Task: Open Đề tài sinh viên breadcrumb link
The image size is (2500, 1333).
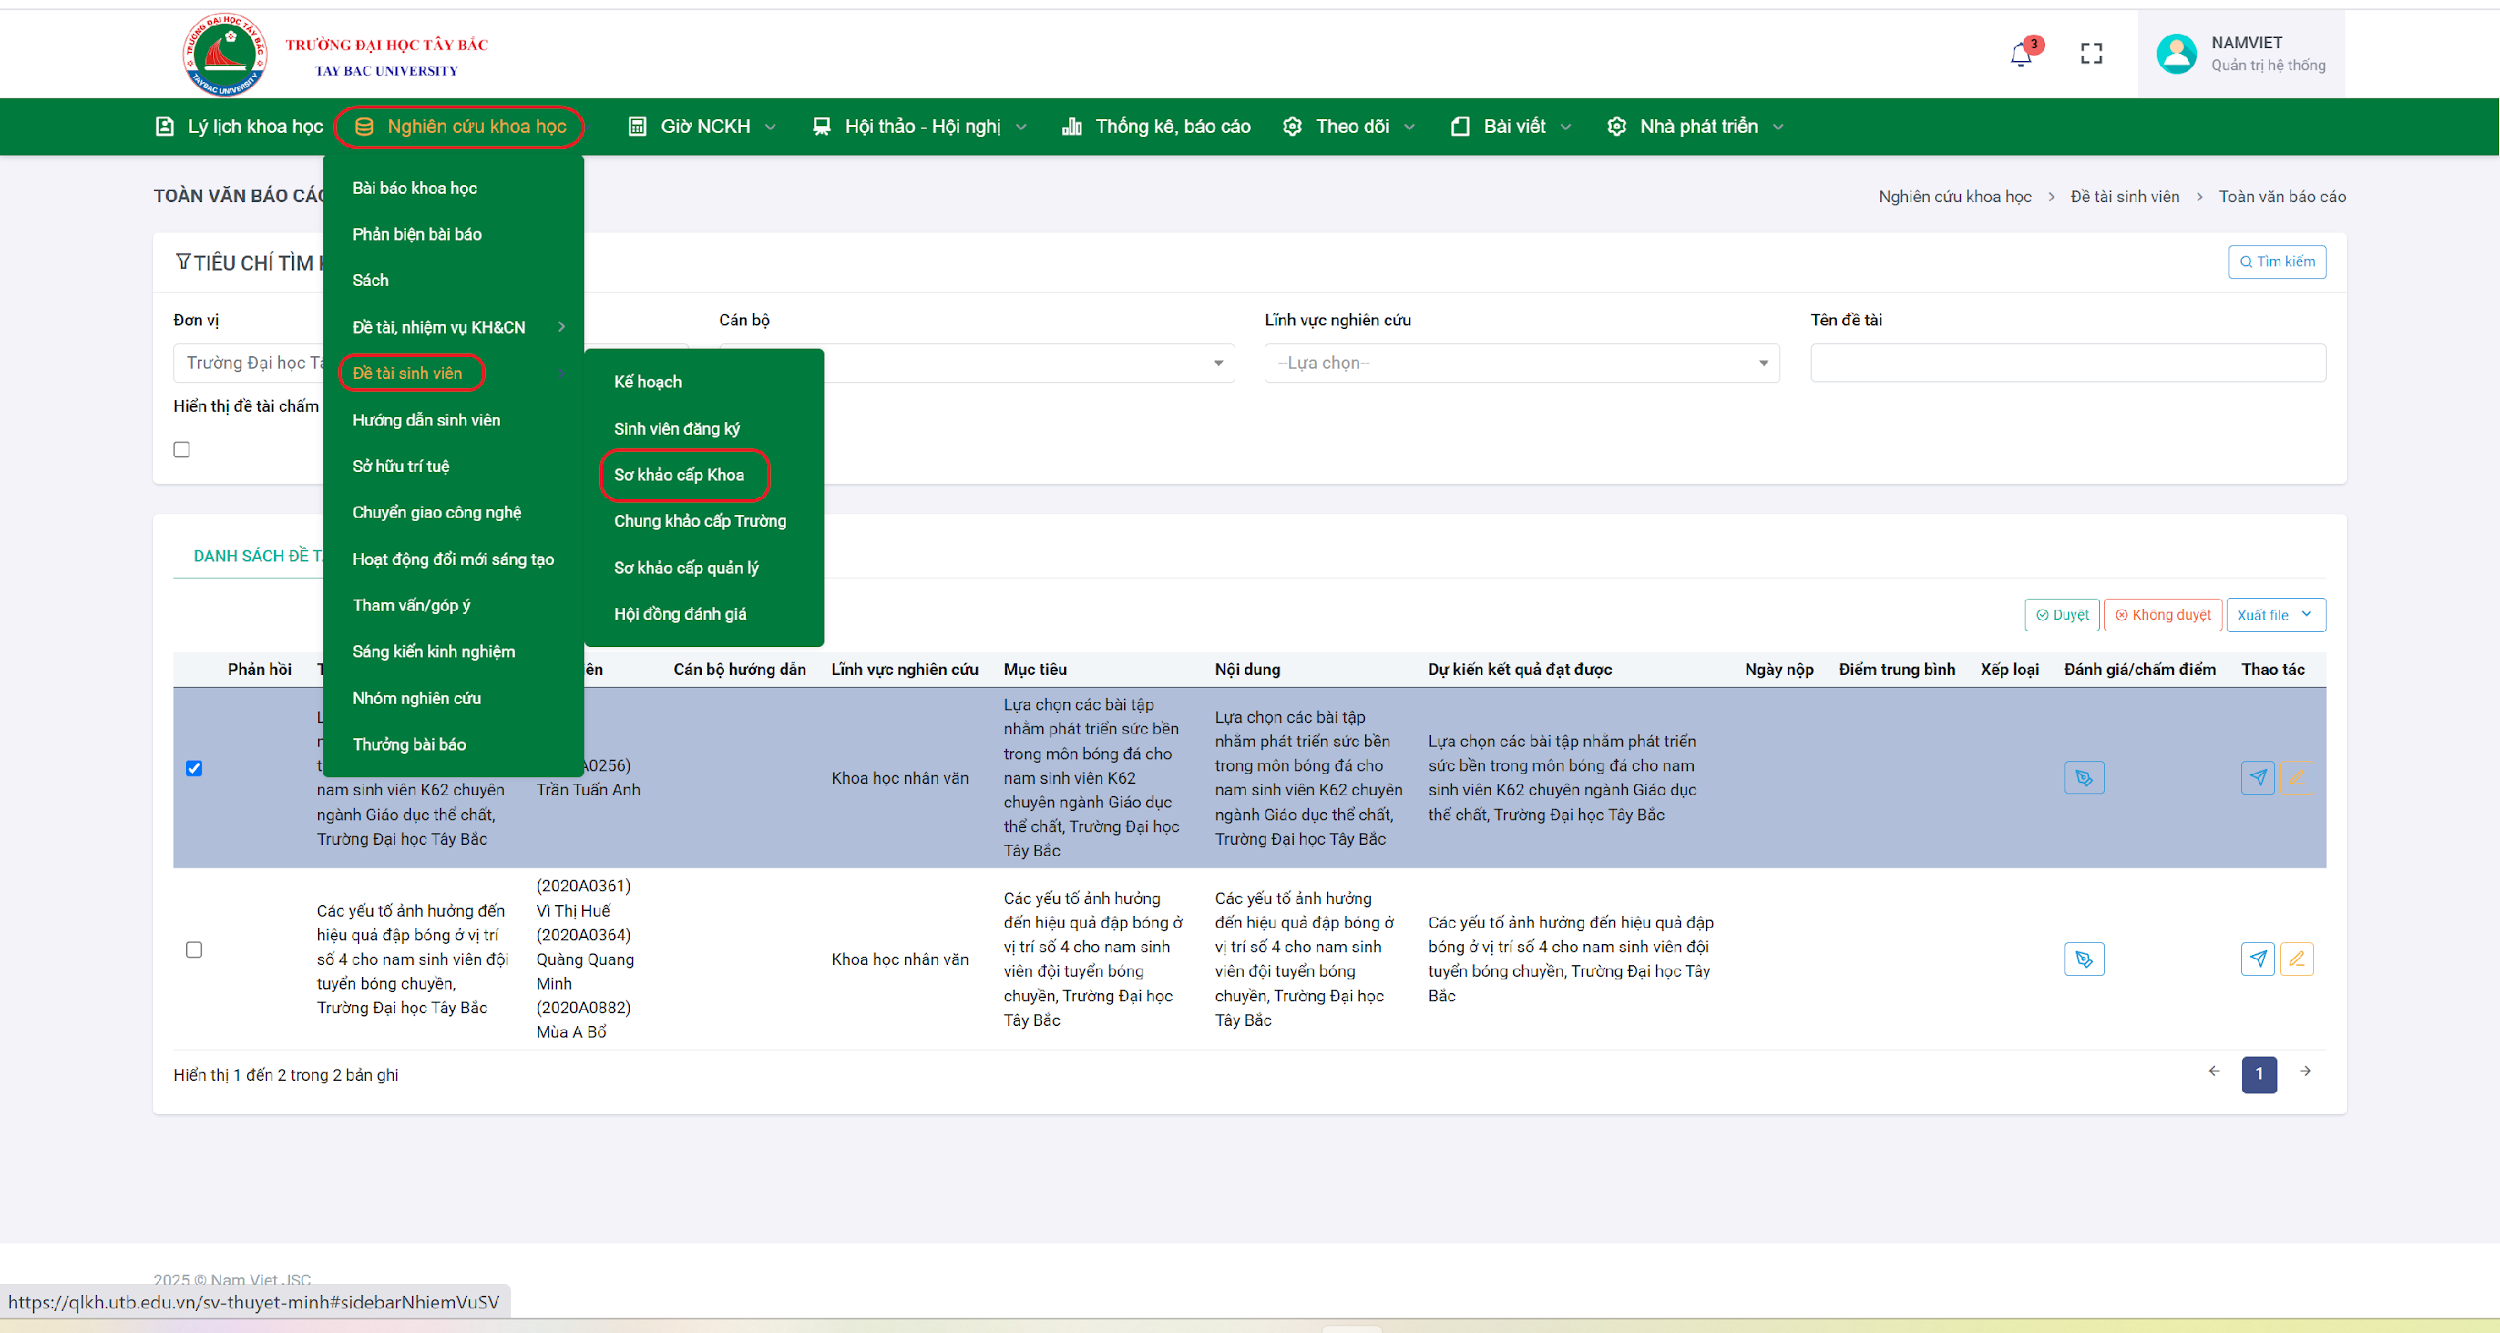Action: [x=2125, y=197]
